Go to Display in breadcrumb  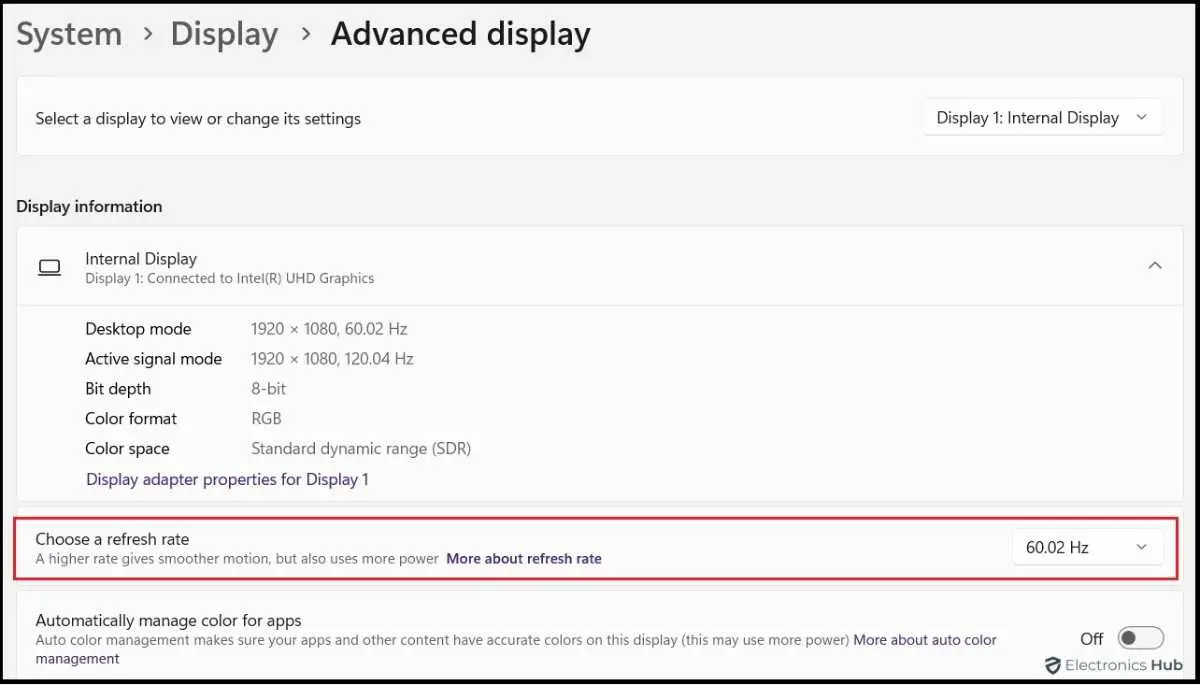pos(224,34)
